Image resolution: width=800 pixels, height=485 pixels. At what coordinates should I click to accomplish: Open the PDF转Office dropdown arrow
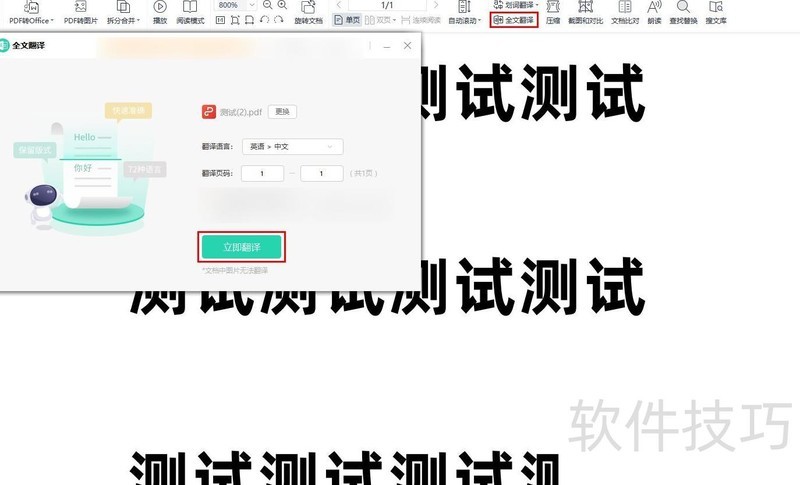52,20
